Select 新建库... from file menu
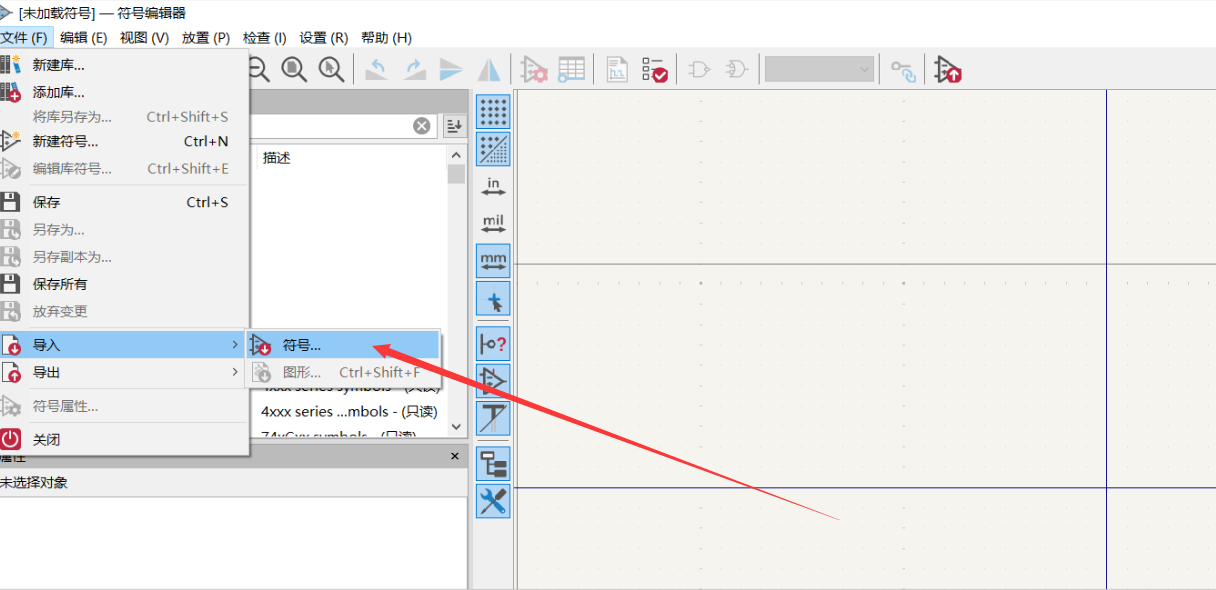 coord(58,65)
